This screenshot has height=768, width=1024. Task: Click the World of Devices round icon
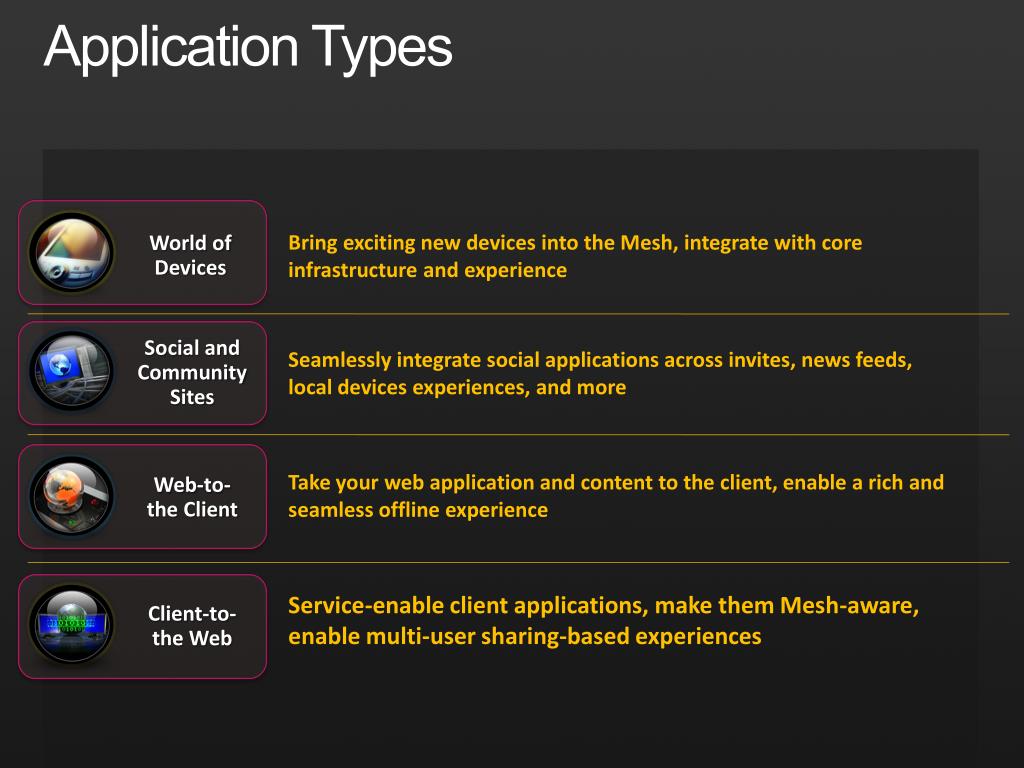71,252
